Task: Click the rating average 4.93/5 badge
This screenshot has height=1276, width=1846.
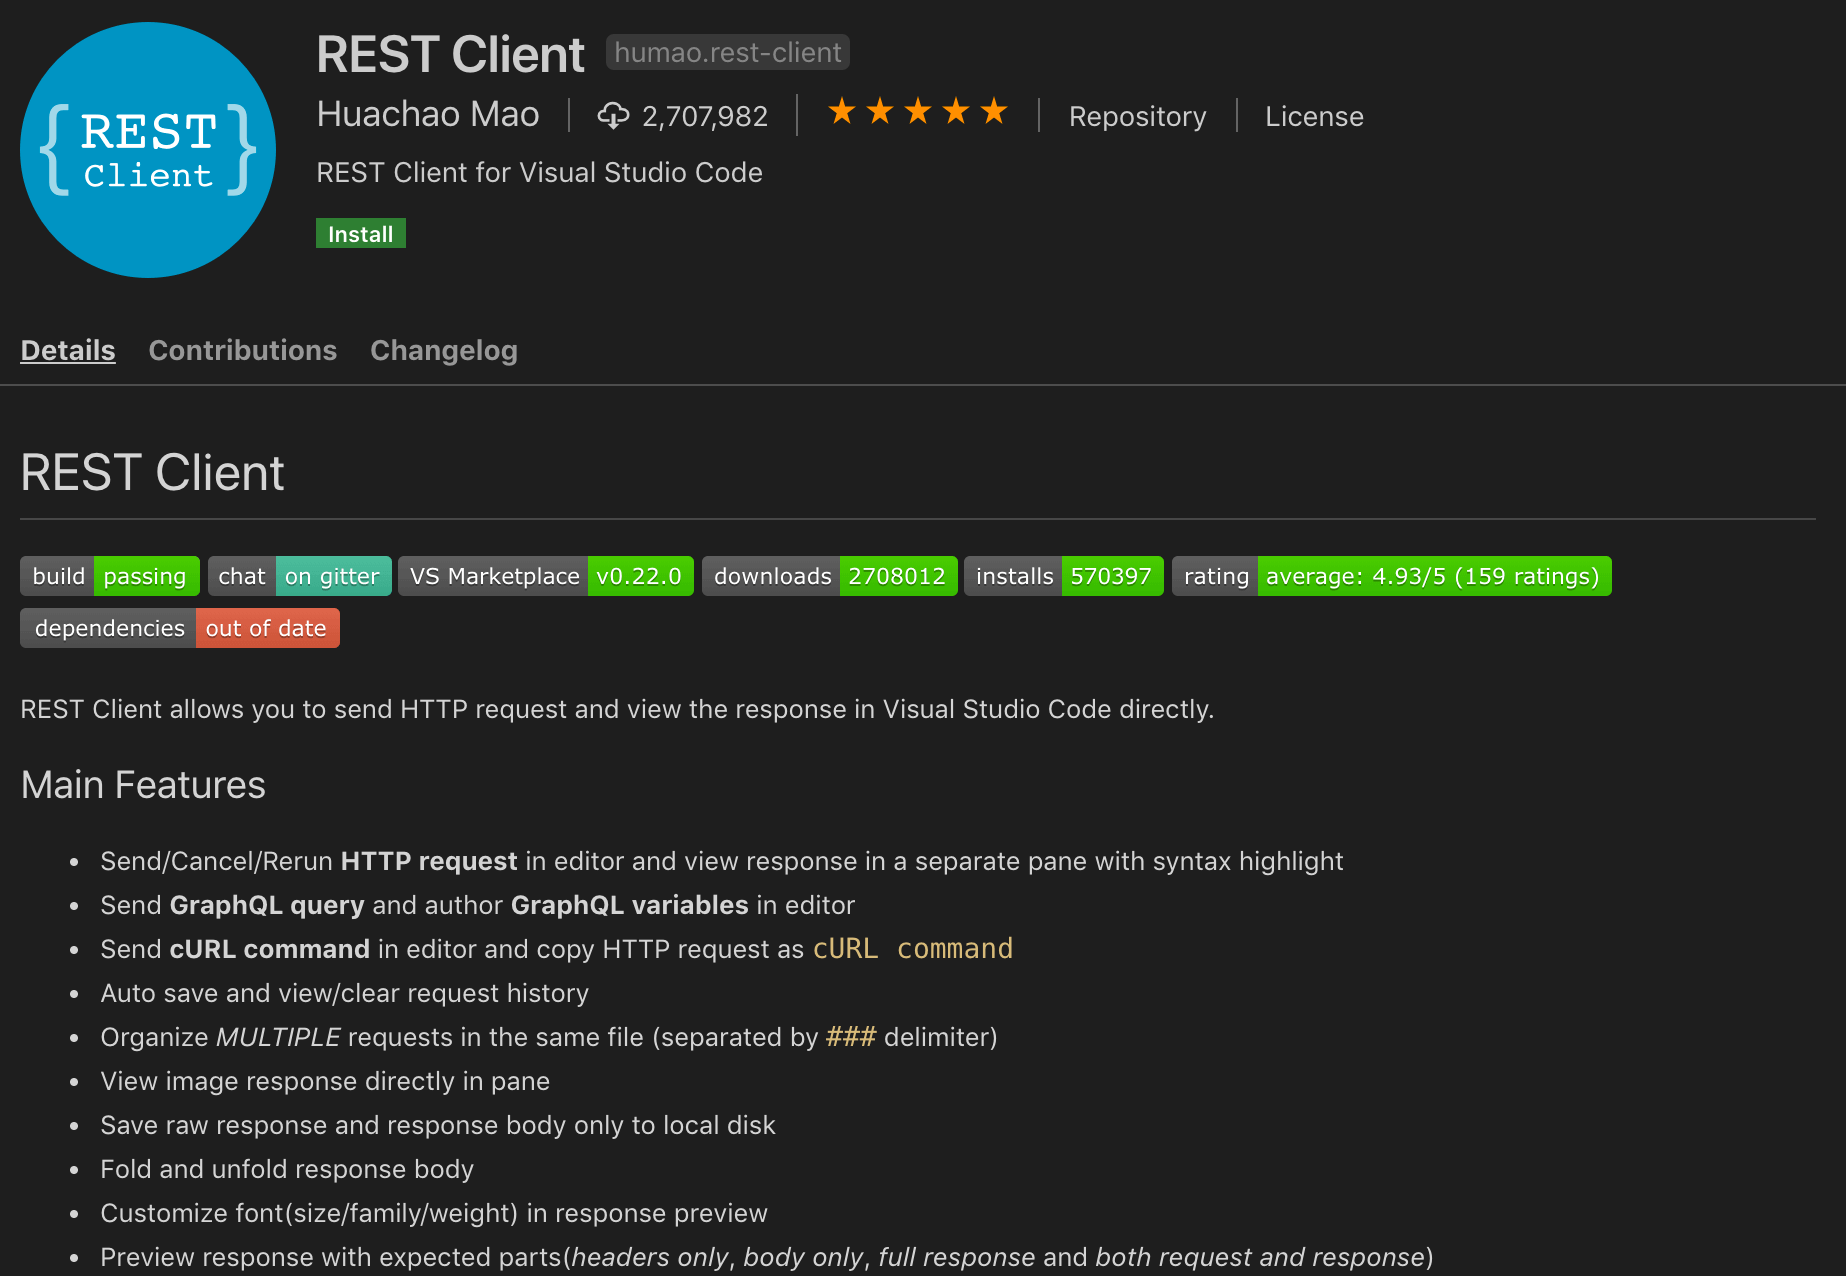Action: [1392, 576]
